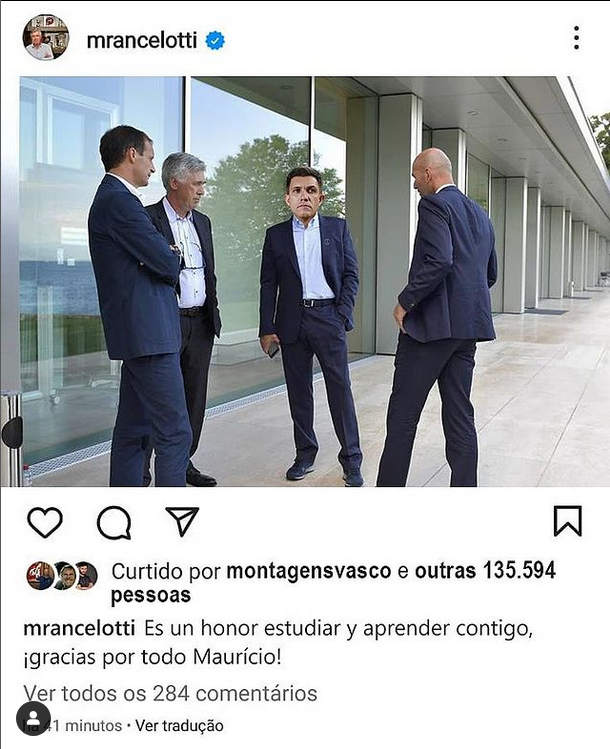
Task: Click Ver tradução link
Action: [x=179, y=726]
